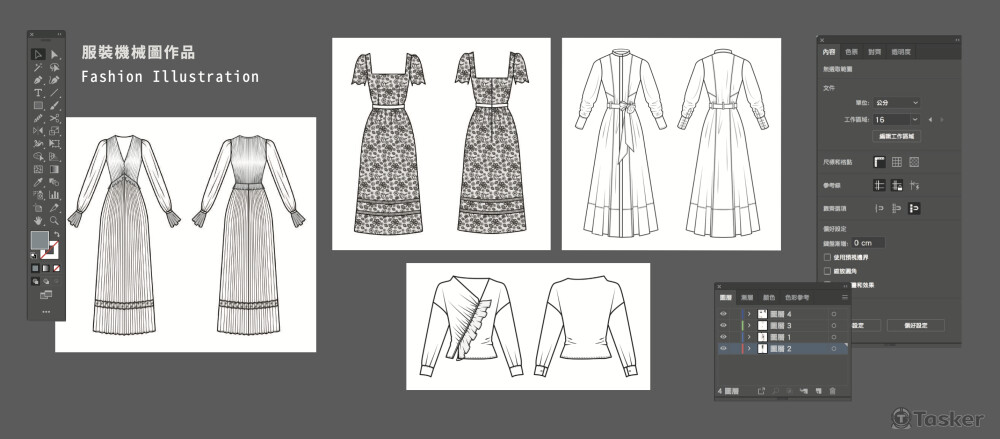Open the 單位 units dropdown
Viewport: 1000px width, 439px height.
(x=897, y=102)
